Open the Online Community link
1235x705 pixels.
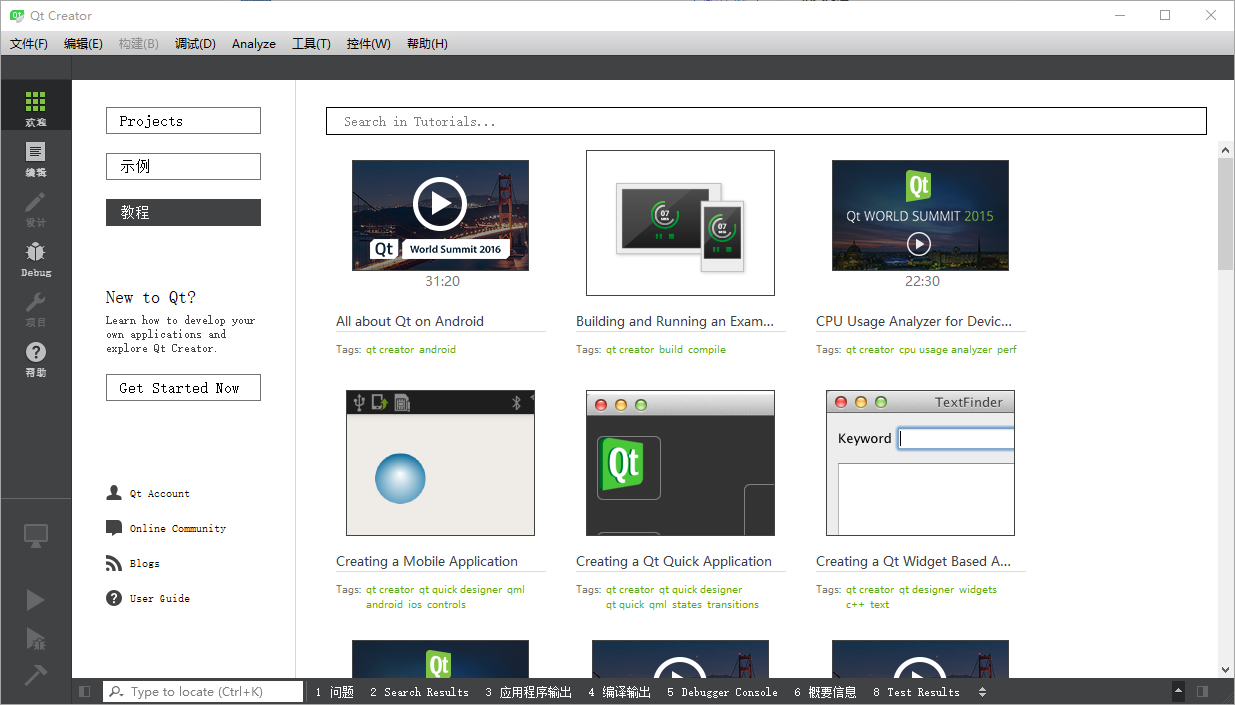(x=178, y=529)
